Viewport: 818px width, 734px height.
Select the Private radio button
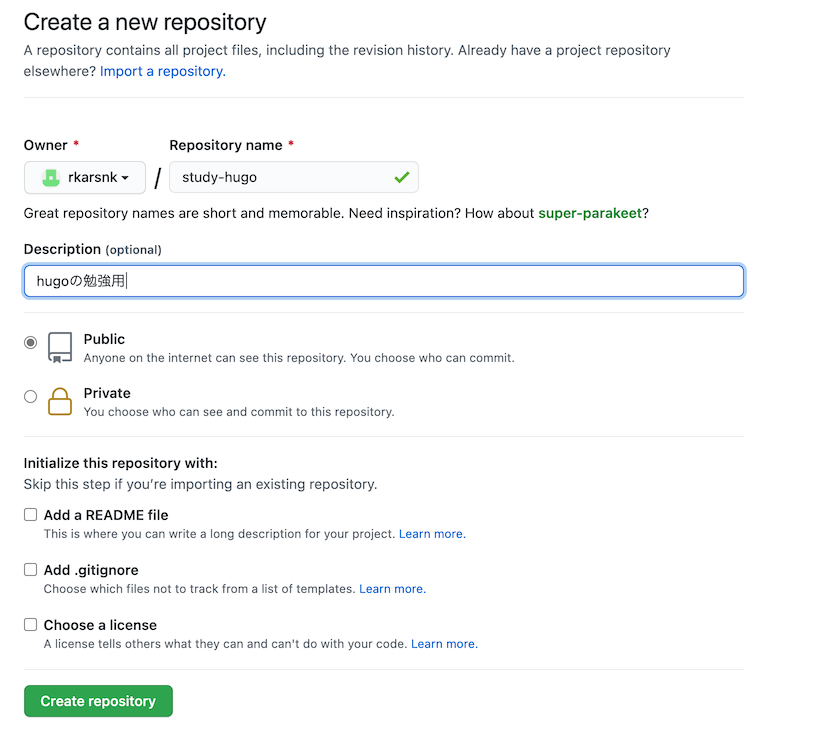click(x=30, y=396)
